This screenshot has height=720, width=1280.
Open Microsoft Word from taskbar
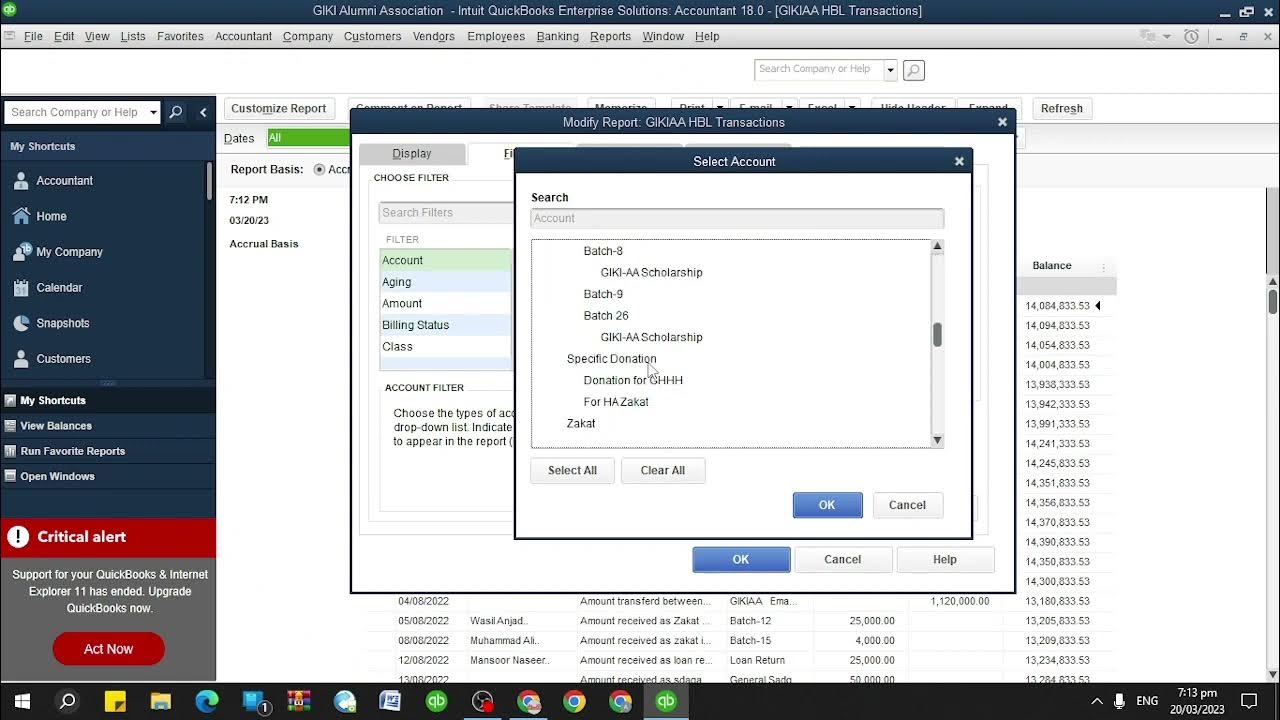[390, 701]
